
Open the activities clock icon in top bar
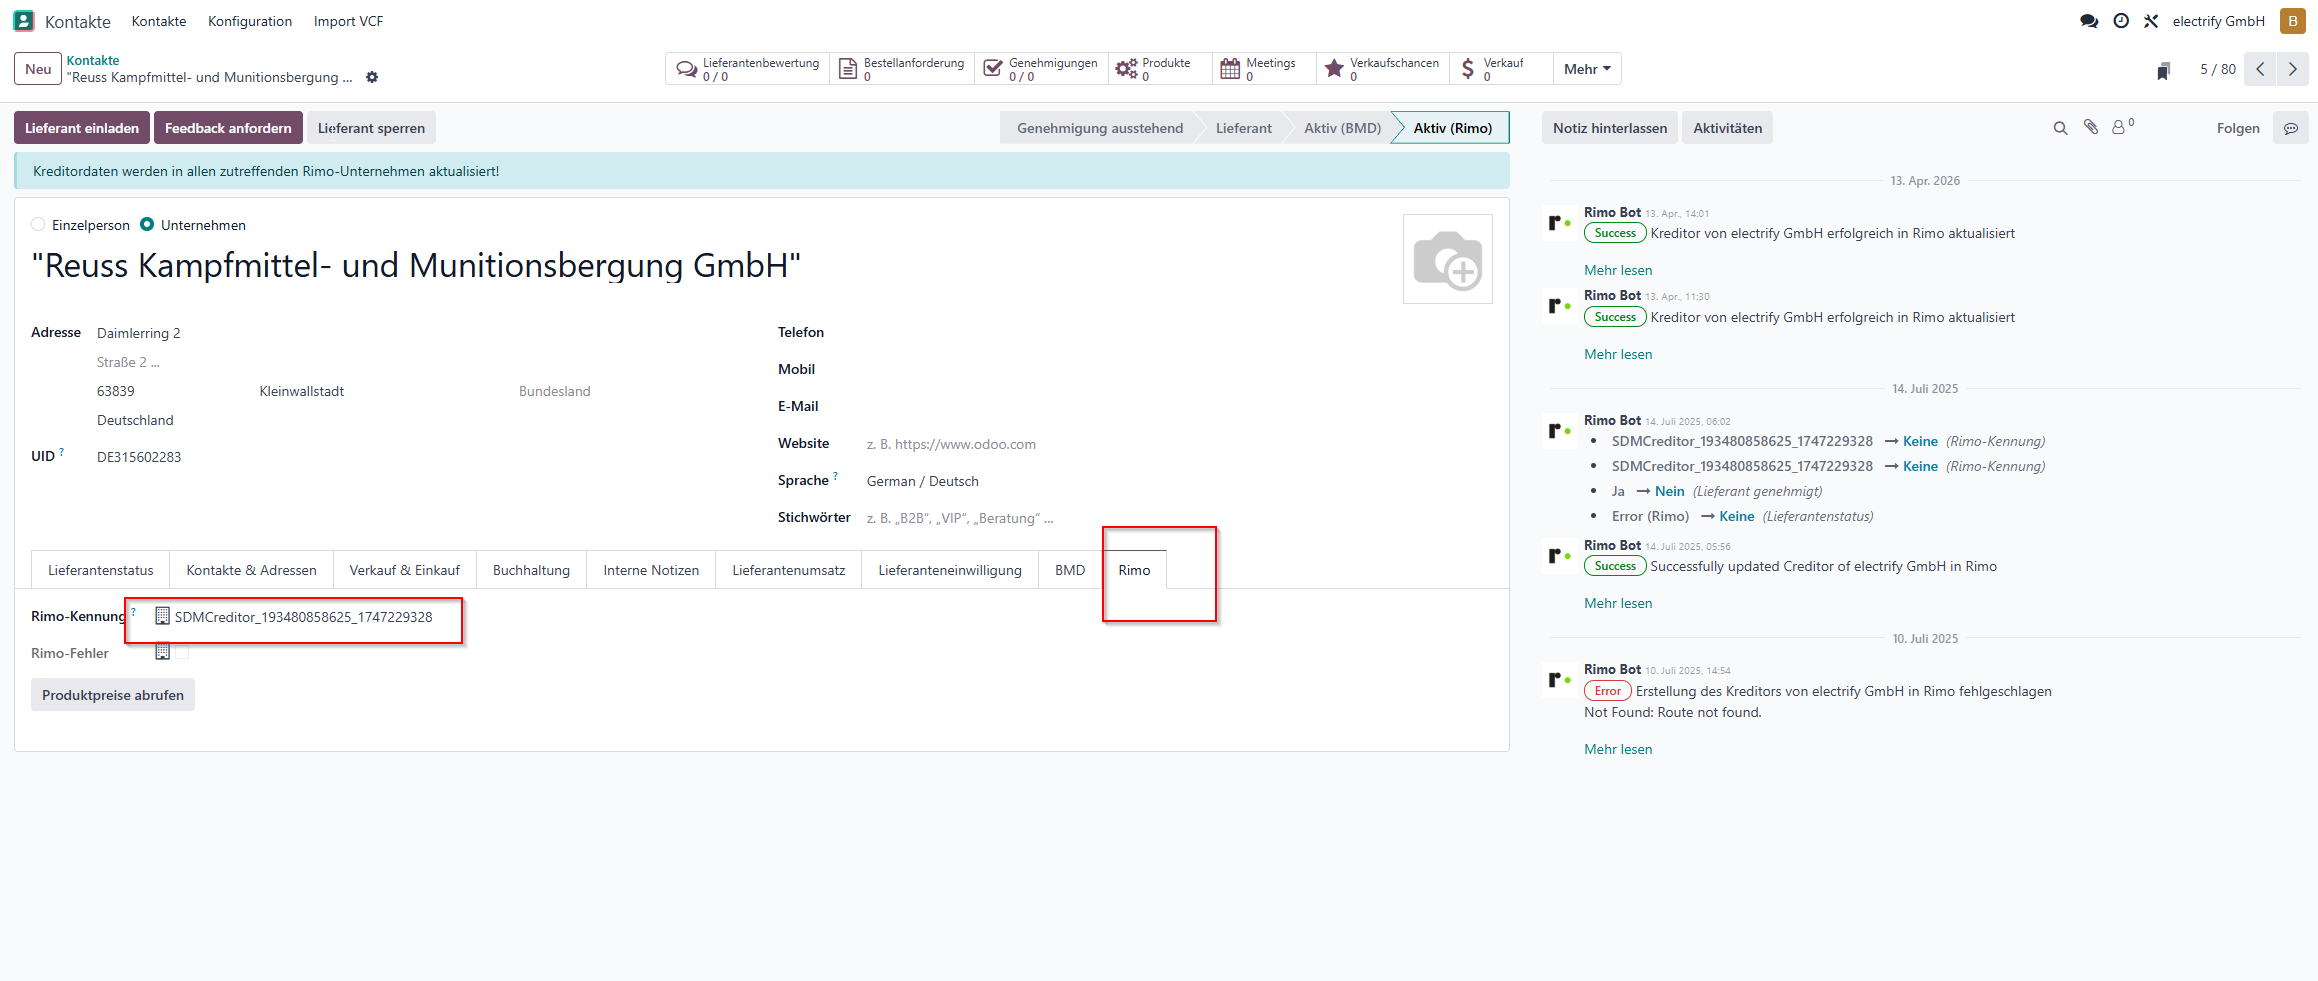pos(2121,21)
